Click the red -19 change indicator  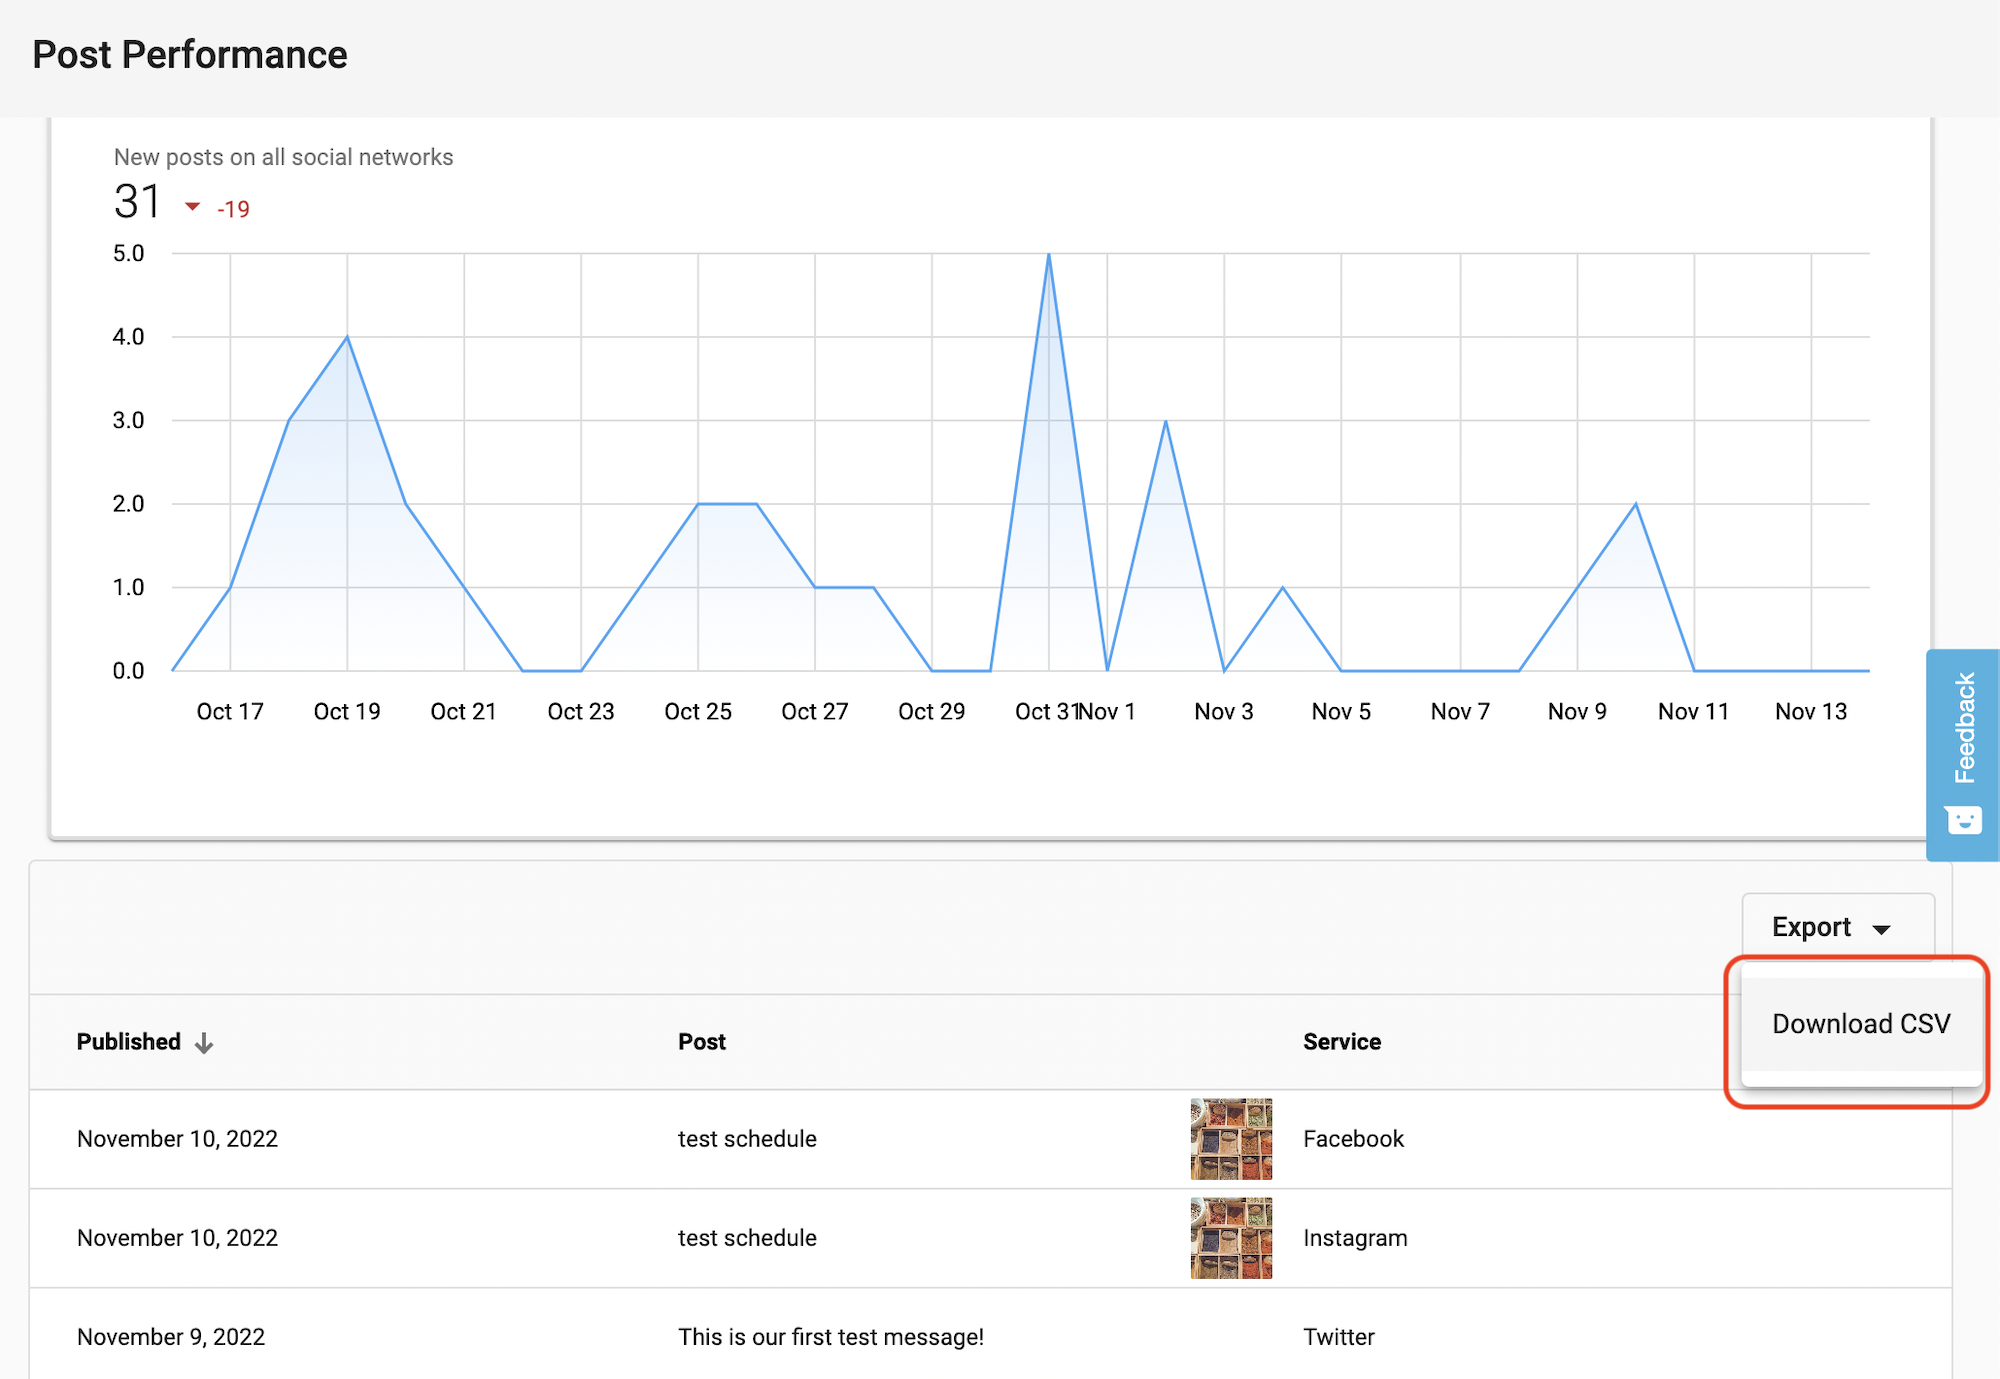(x=233, y=209)
